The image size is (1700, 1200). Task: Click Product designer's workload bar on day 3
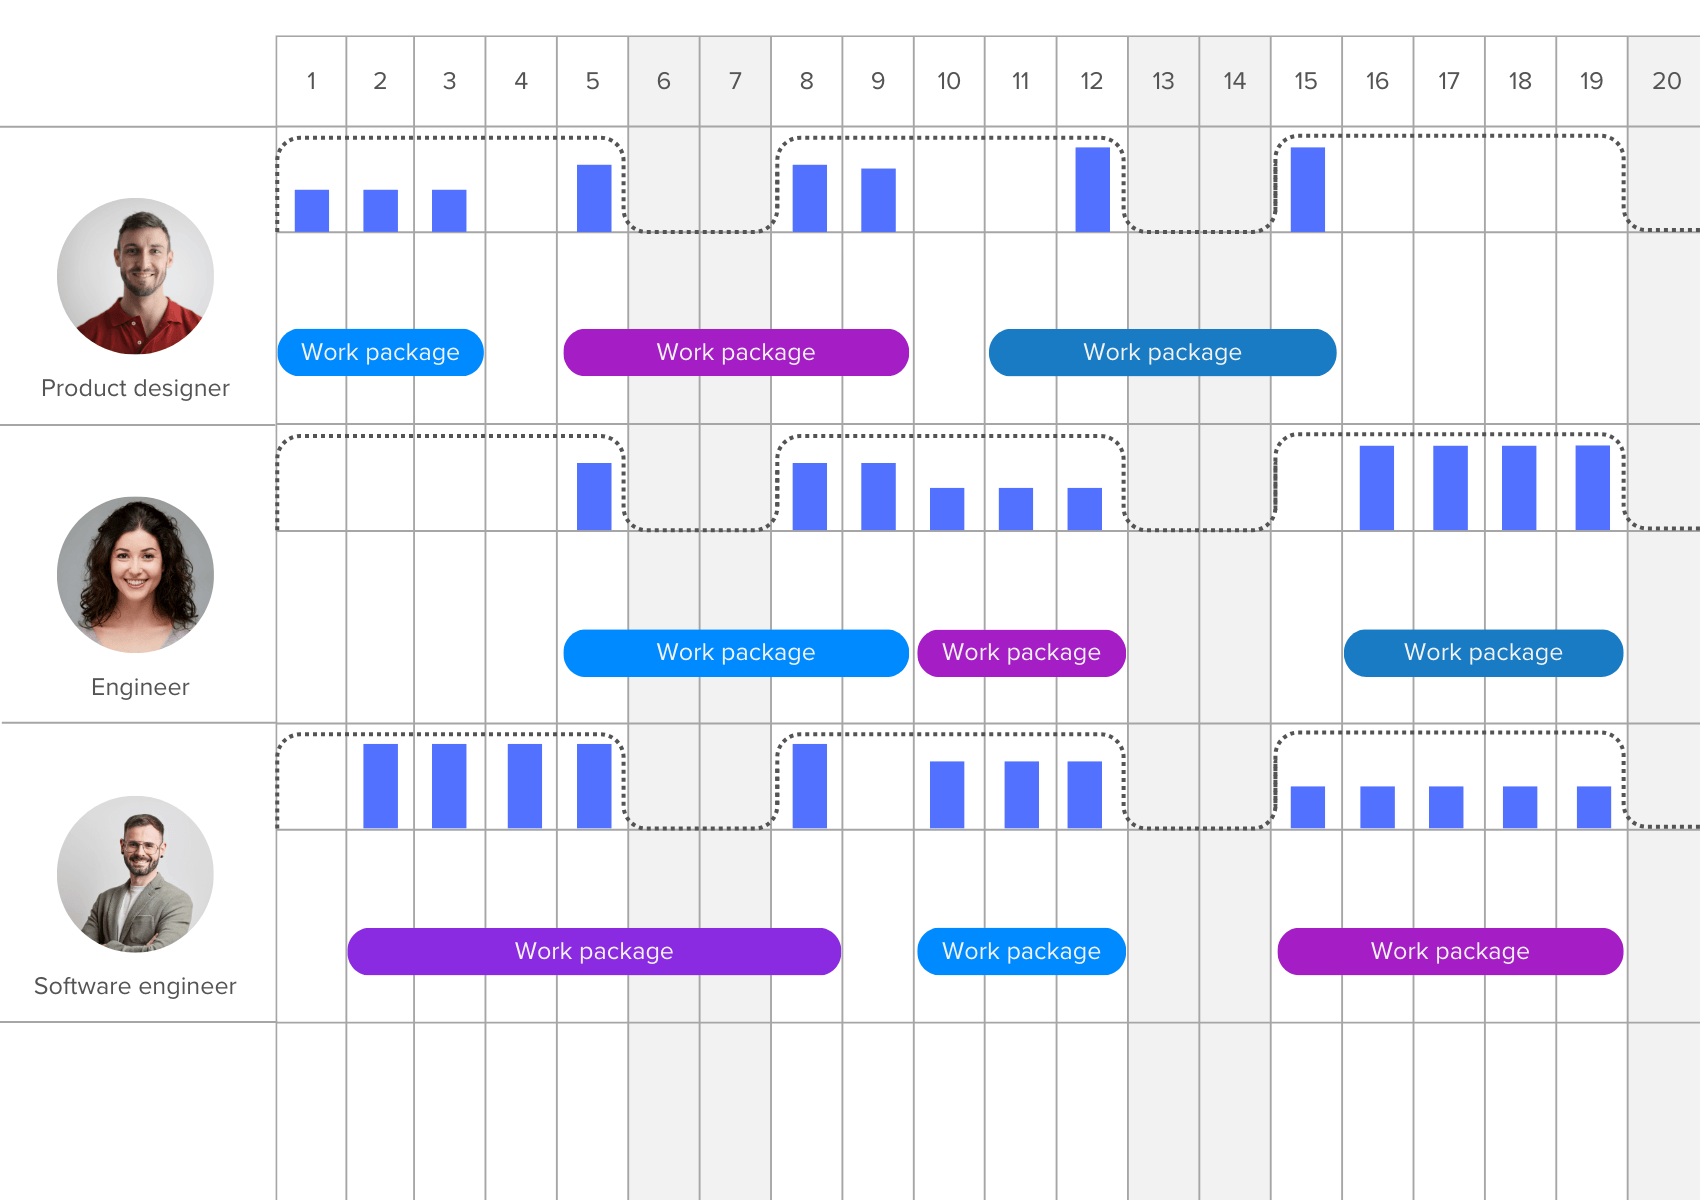pos(449,211)
